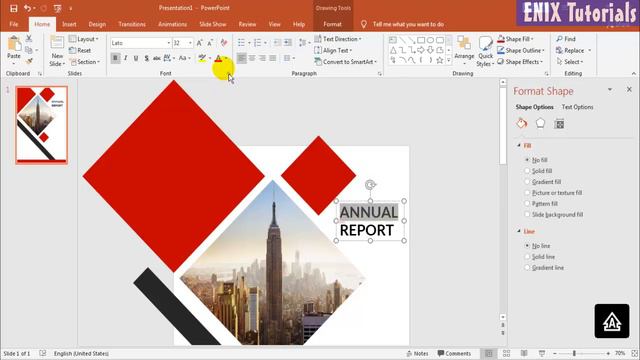Viewport: 640px width, 360px height.
Task: Switch to Text Options tab
Action: [578, 107]
